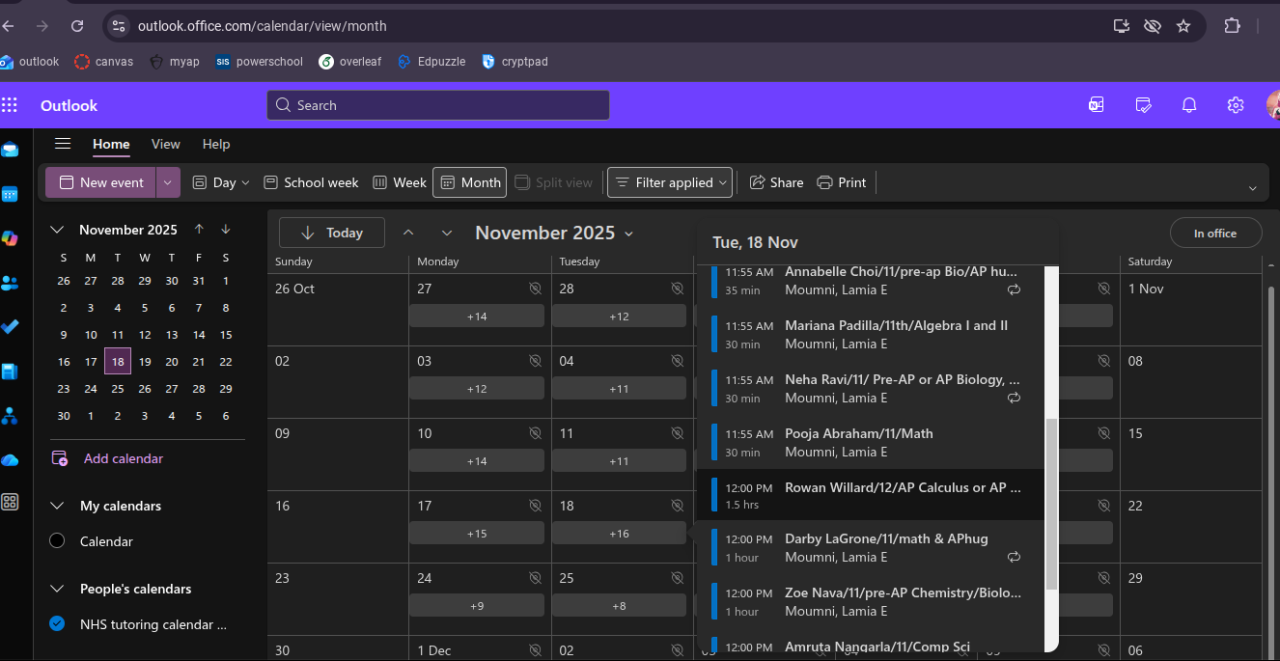Collapse the People's calendars section
This screenshot has height=661, width=1280.
[x=57, y=589]
